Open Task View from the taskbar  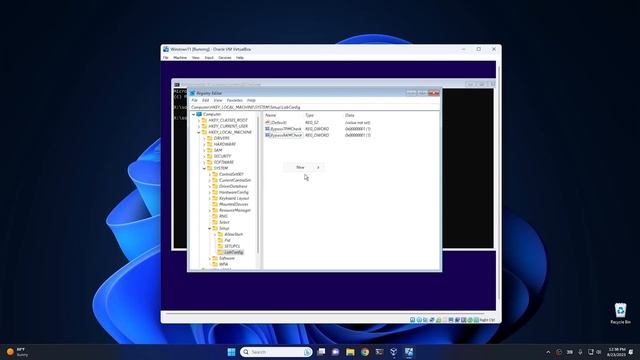(x=321, y=352)
